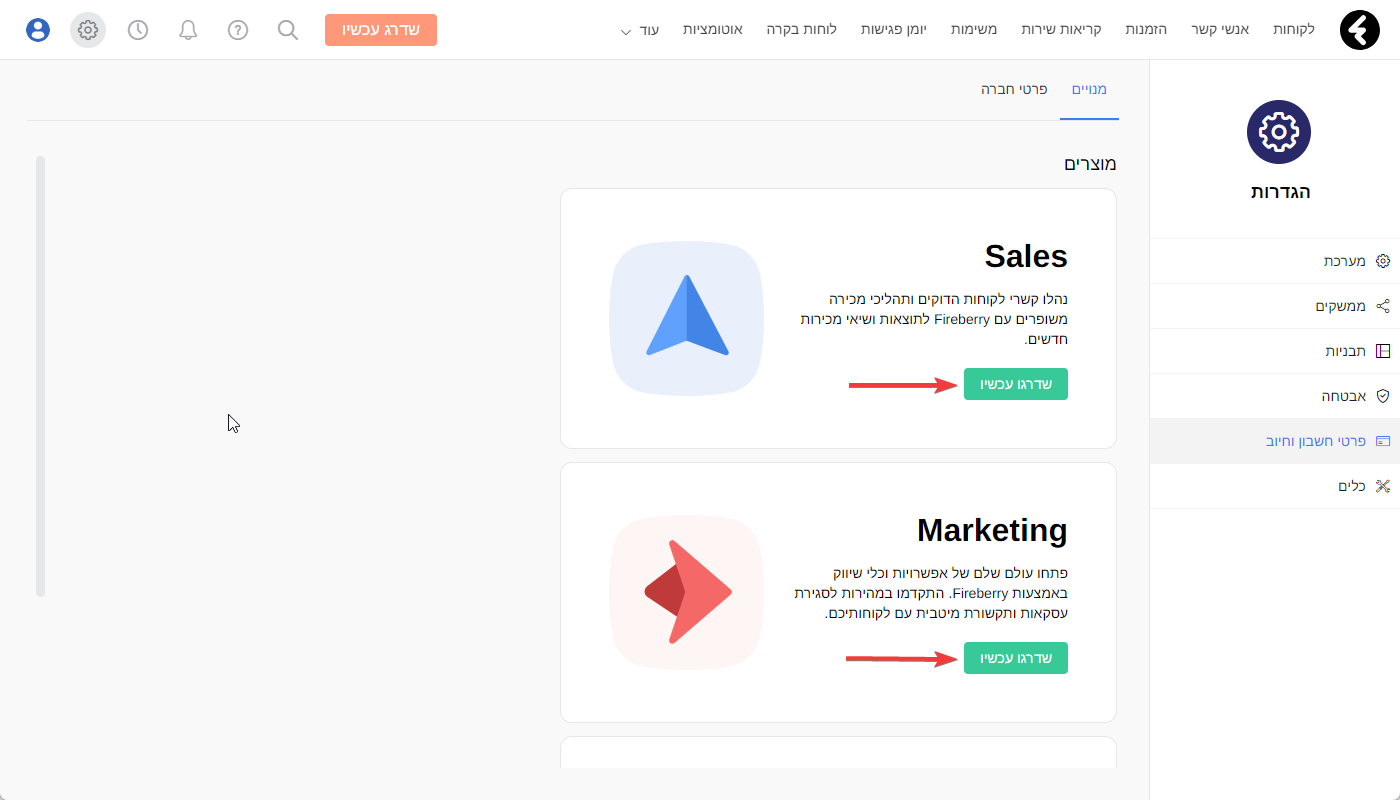Switch to the מנויים tab

click(1089, 89)
